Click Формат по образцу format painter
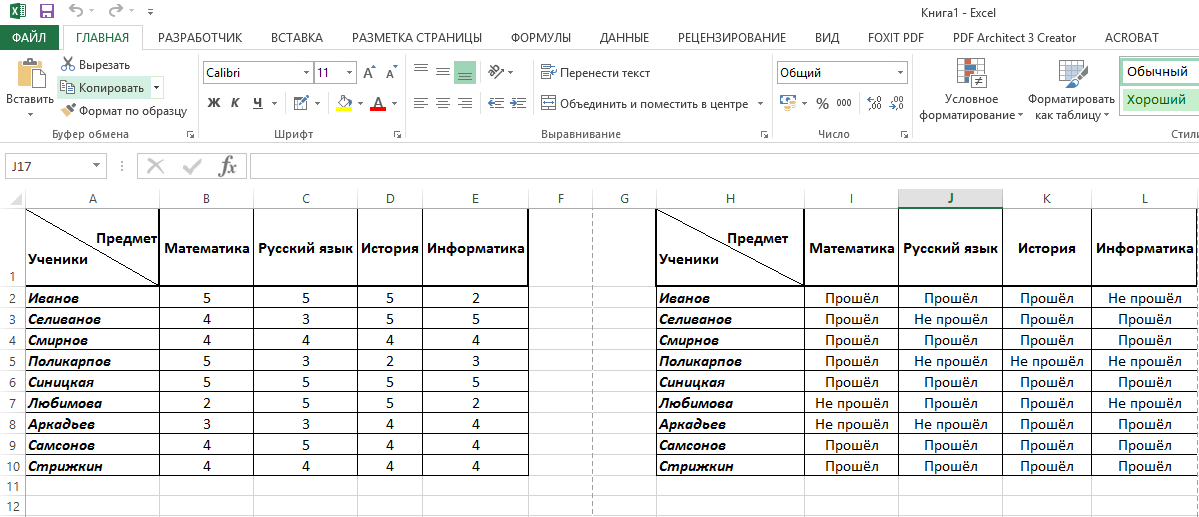The height and width of the screenshot is (517, 1199). pos(124,111)
